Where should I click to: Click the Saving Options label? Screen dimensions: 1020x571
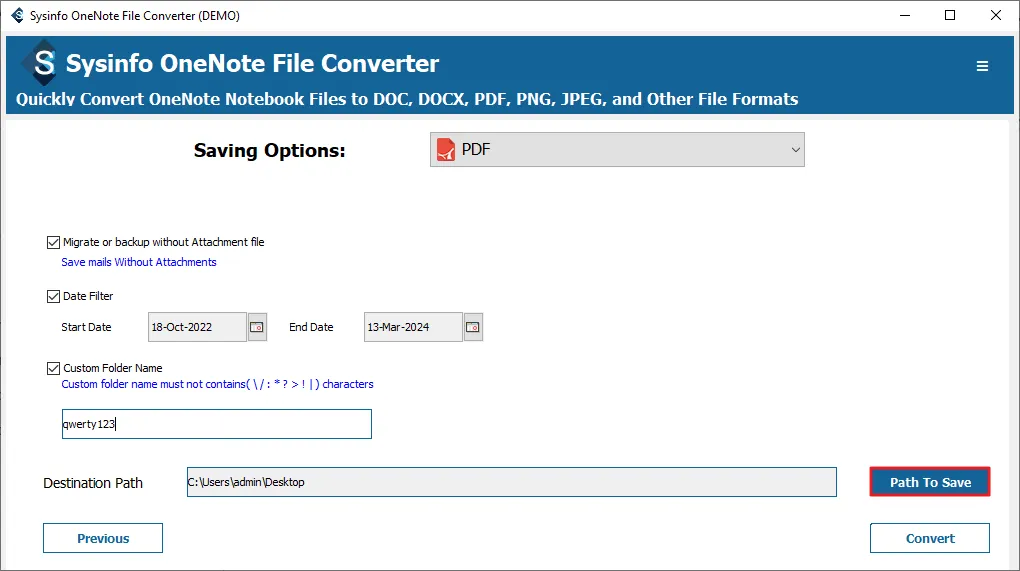(x=269, y=150)
